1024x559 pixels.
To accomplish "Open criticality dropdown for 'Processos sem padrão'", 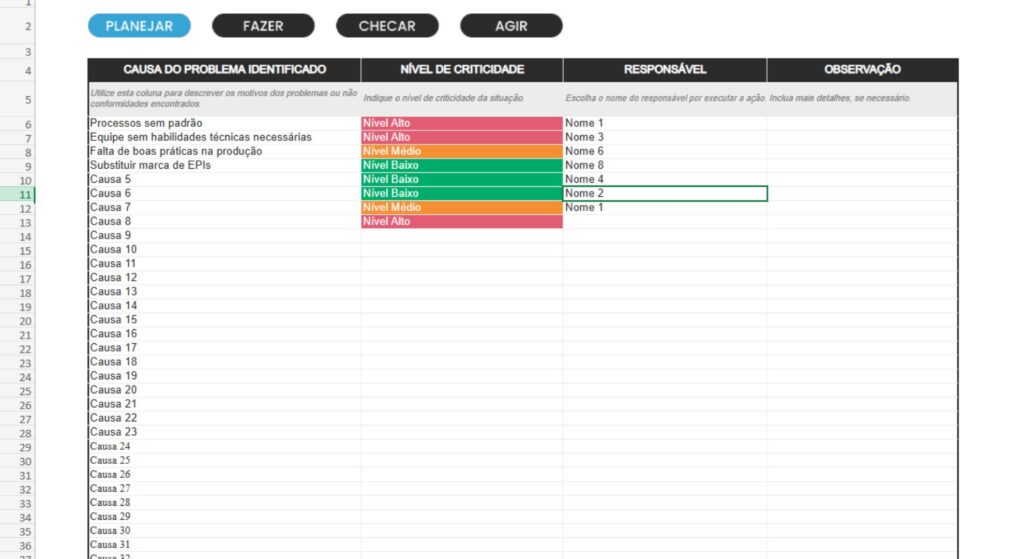I will (461, 123).
